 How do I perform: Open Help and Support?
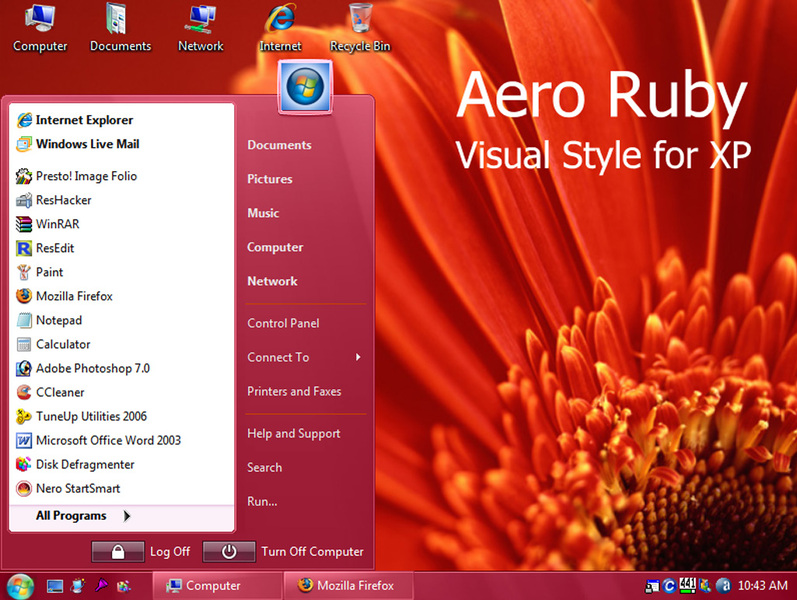[294, 434]
